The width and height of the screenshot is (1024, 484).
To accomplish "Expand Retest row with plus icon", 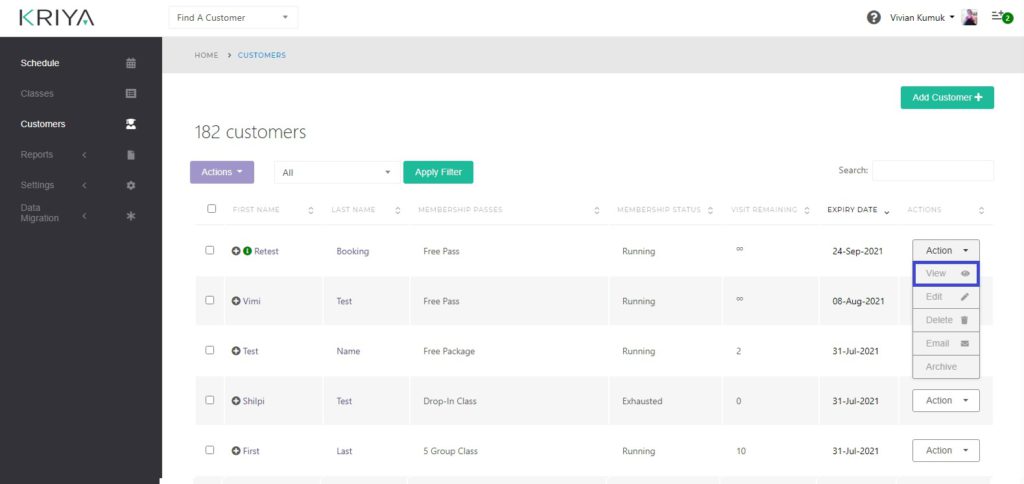I will tap(236, 251).
